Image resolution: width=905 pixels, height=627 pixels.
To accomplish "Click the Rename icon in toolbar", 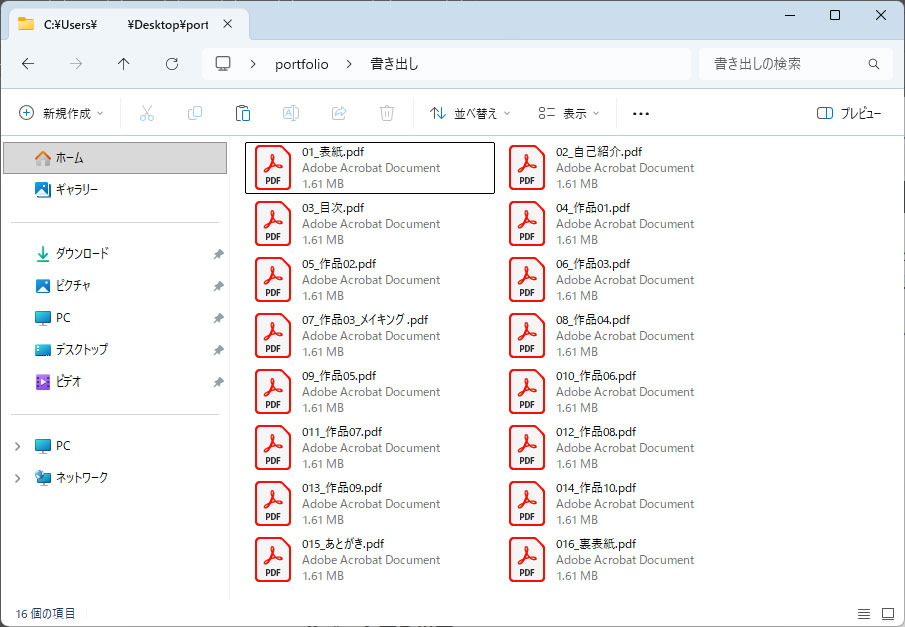I will click(x=291, y=113).
